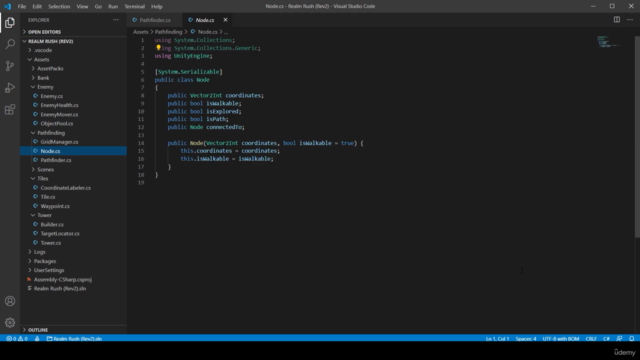Open the File menu
This screenshot has width=640, height=360.
[22, 7]
